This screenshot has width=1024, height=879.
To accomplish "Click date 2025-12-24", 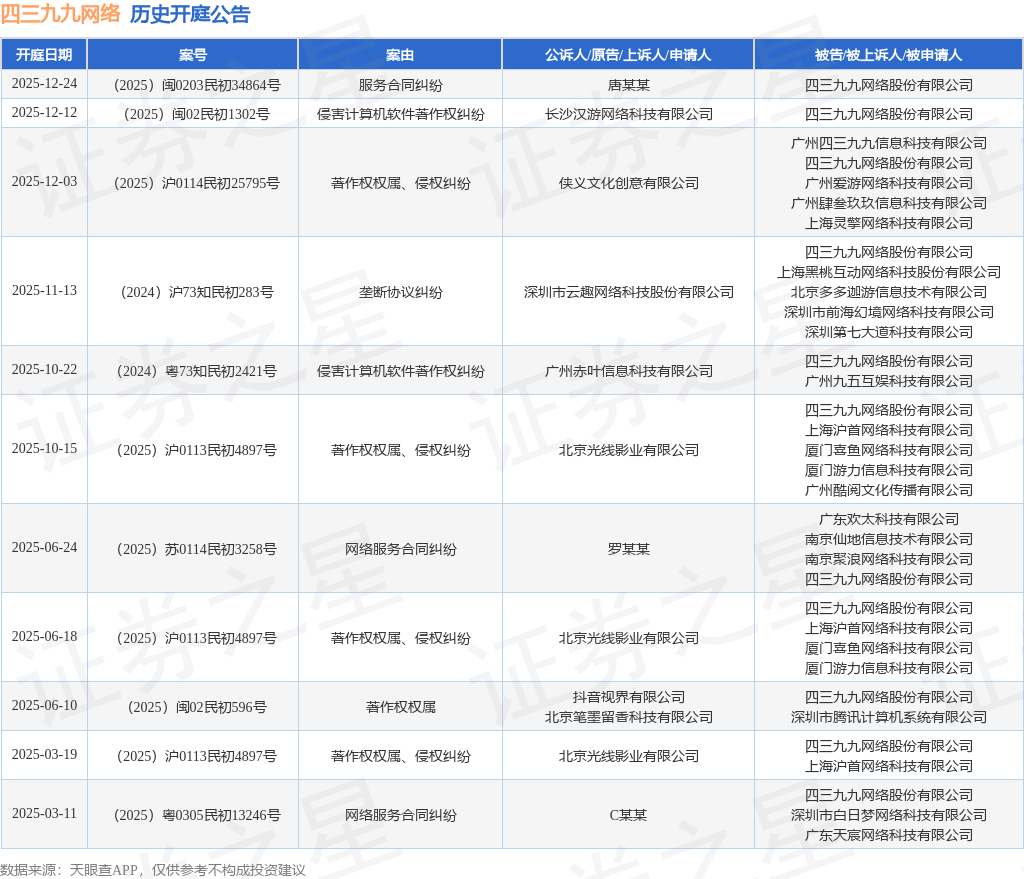I will tap(44, 84).
